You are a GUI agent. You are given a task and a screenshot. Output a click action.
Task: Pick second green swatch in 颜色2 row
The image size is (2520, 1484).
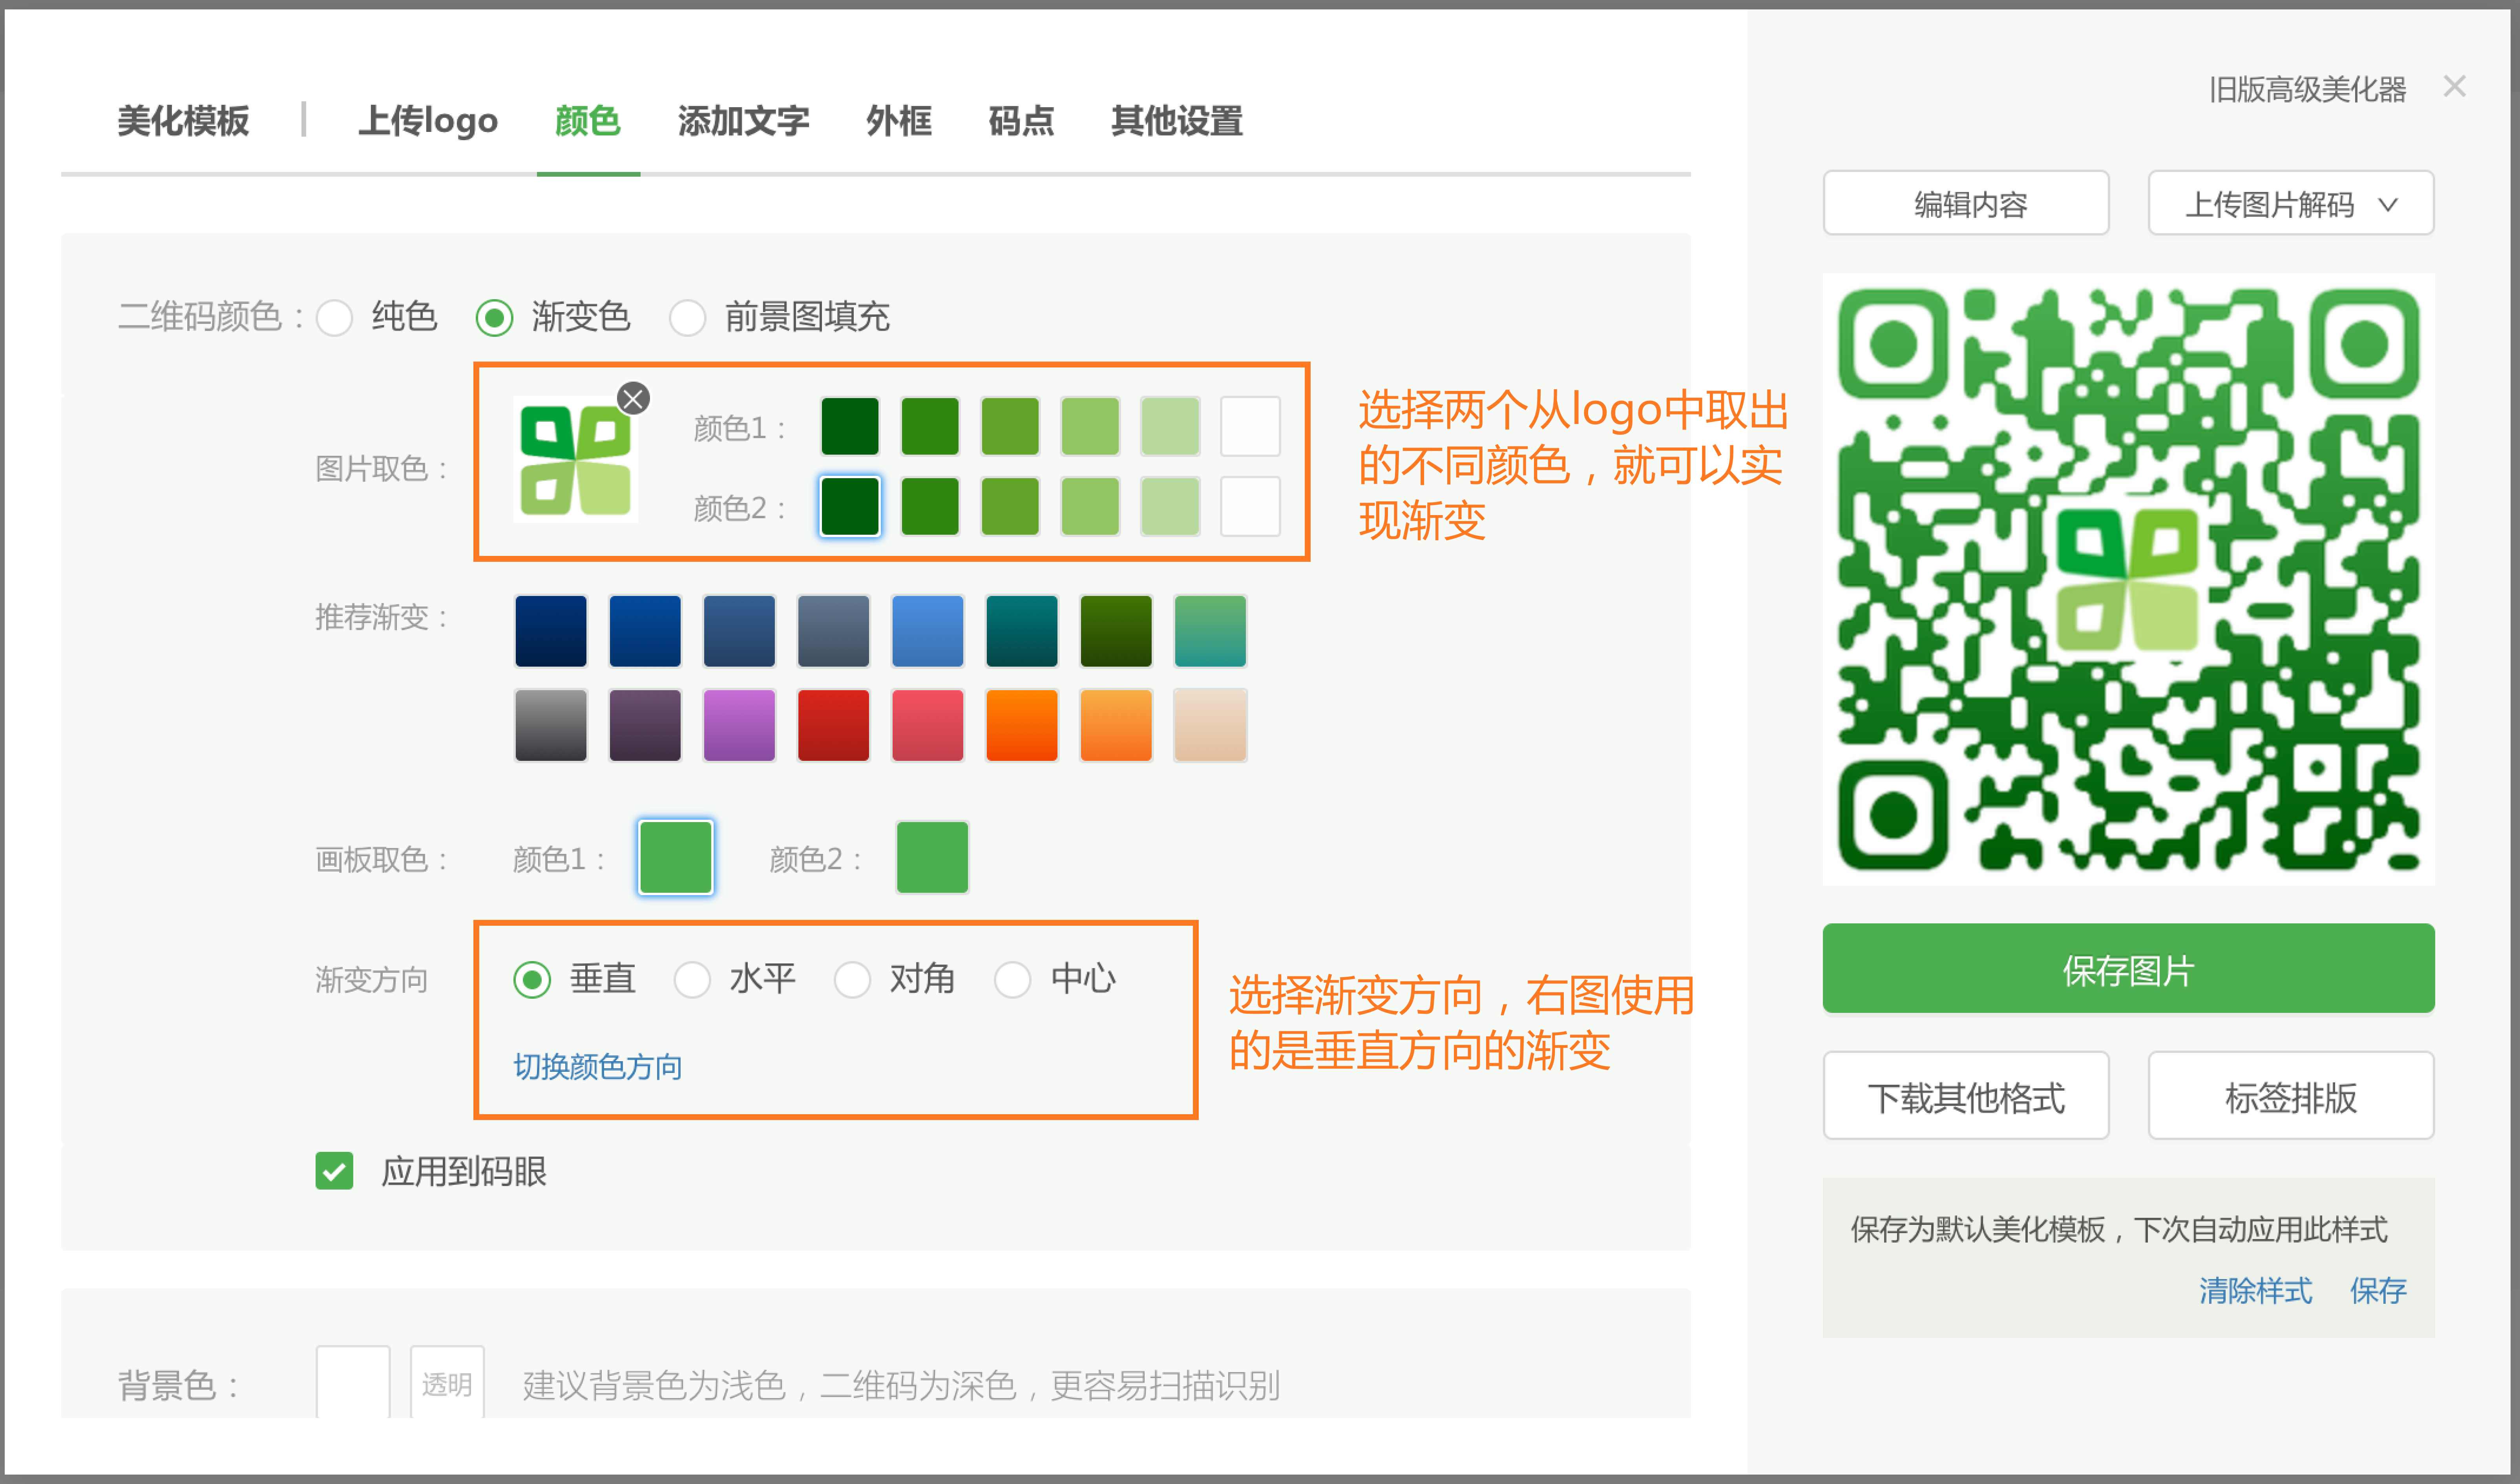click(x=930, y=506)
